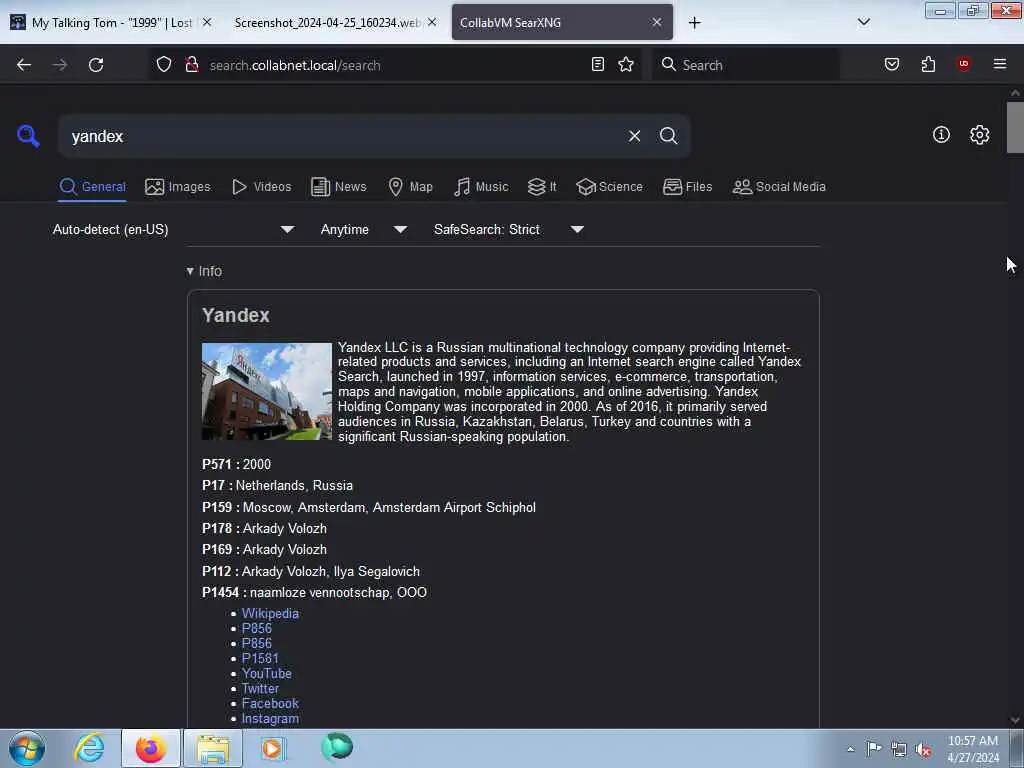Screen dimensions: 1024x768
Task: Switch to the General category
Action: [92, 187]
